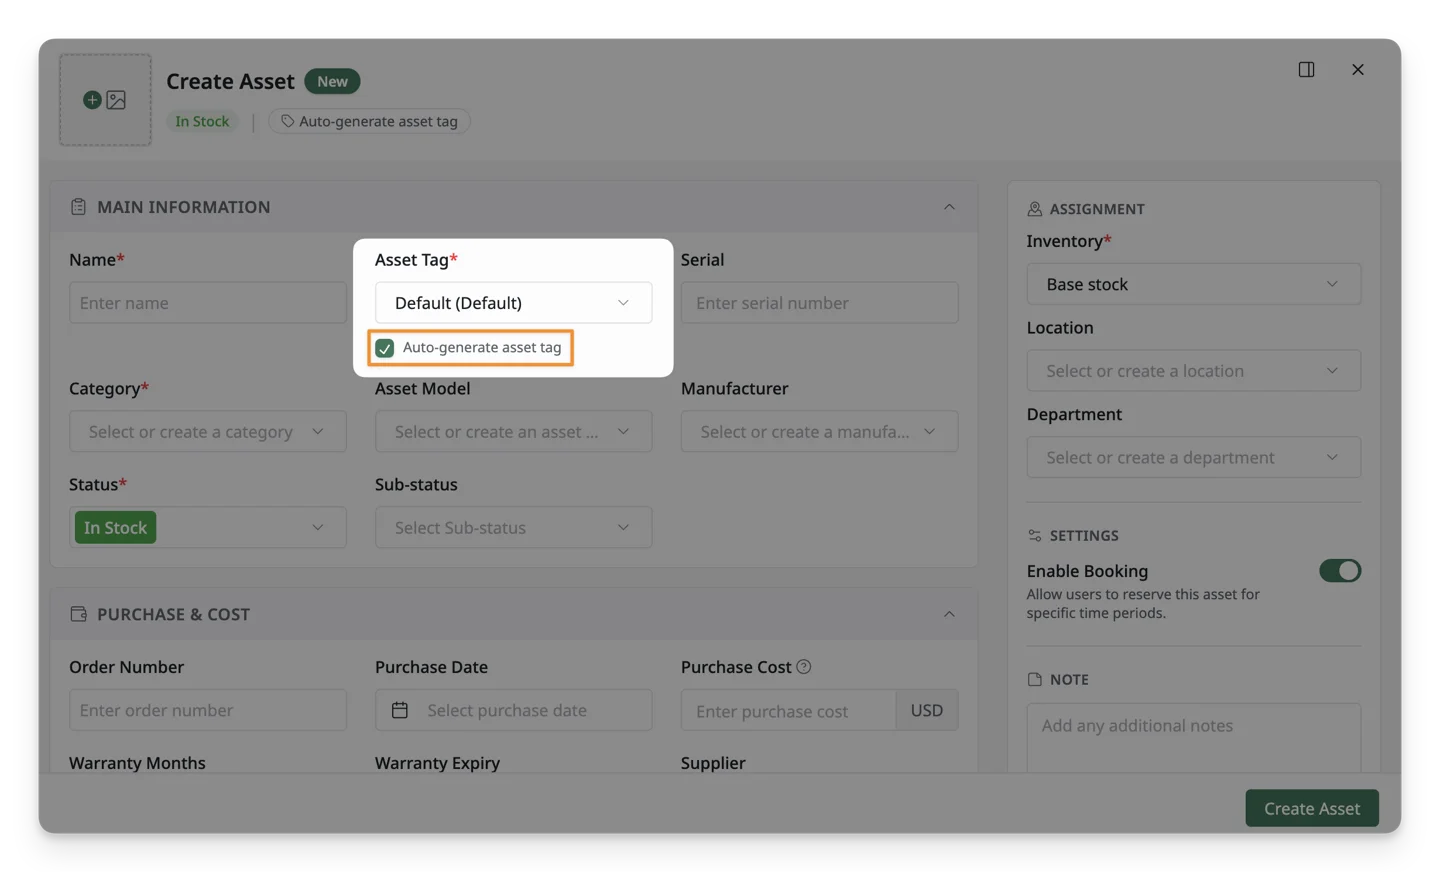Click the Order Number input field

(x=208, y=710)
